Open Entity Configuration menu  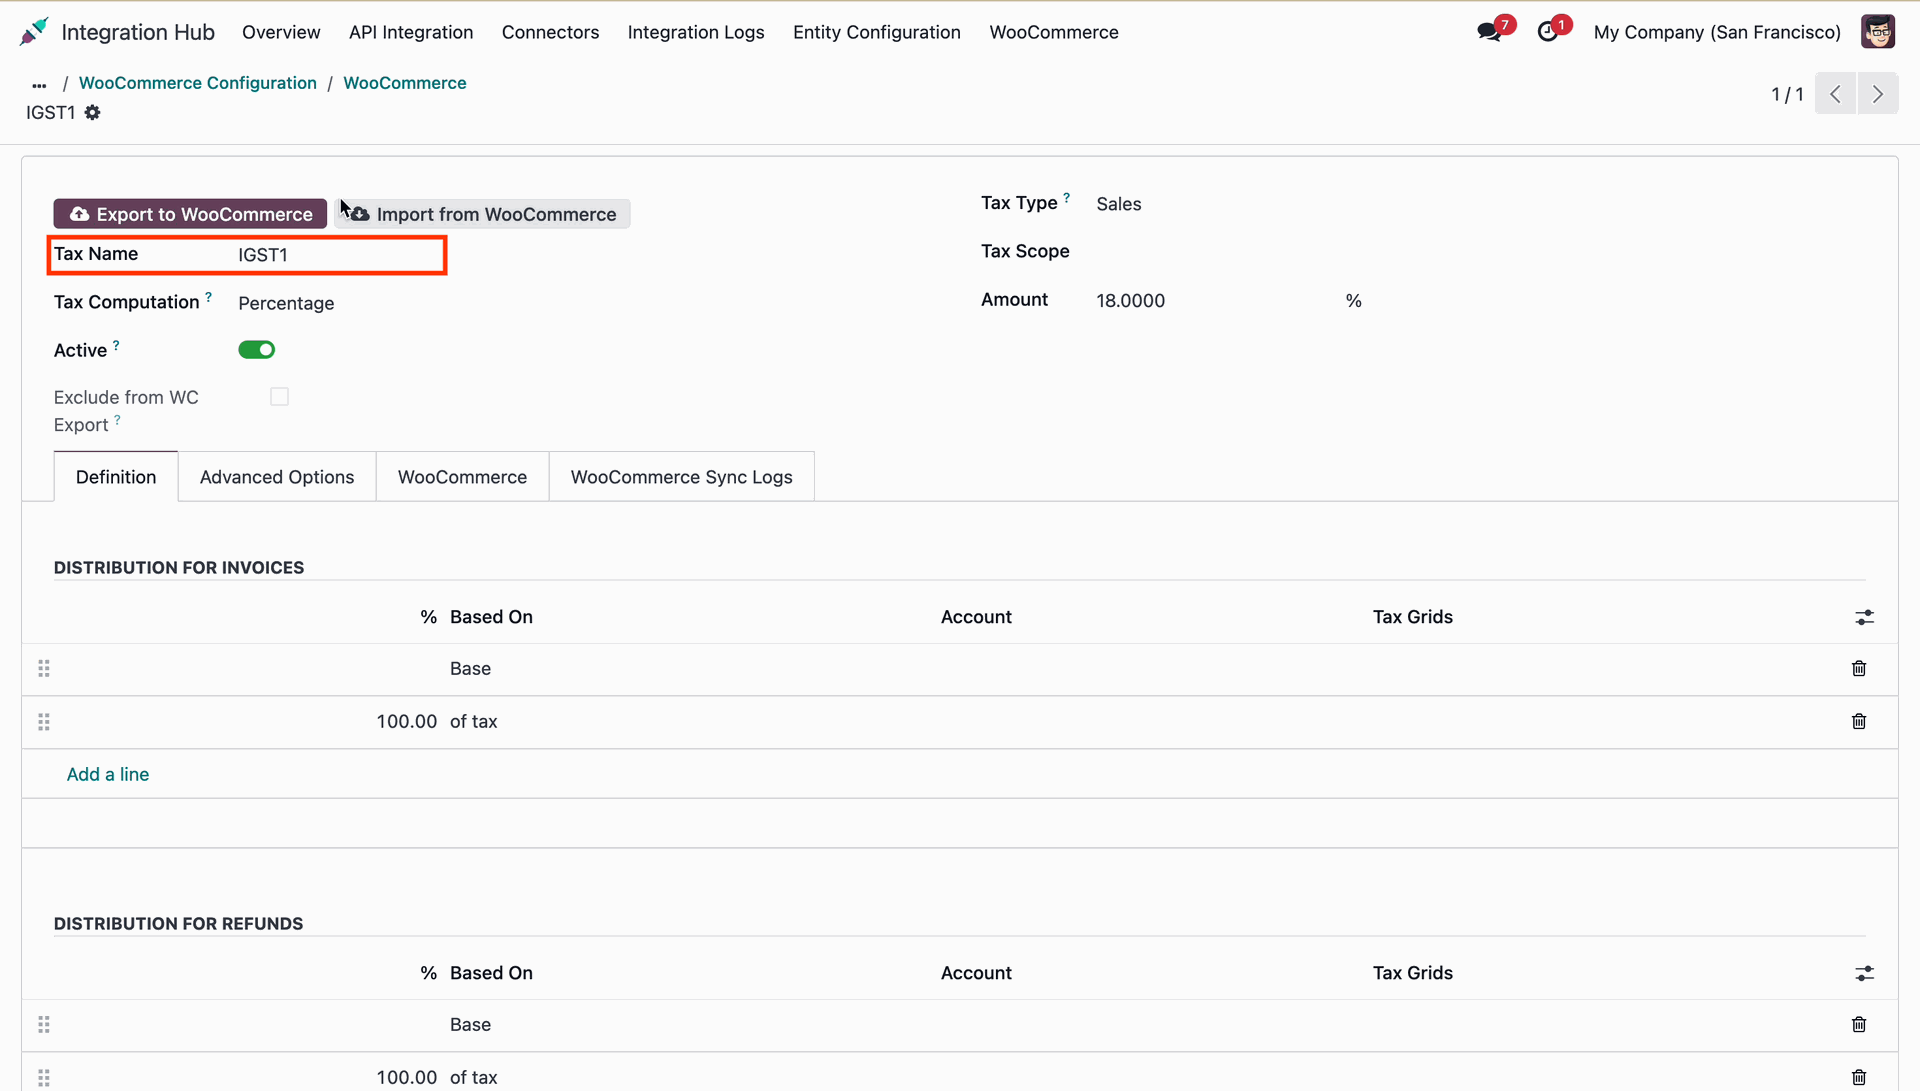(x=877, y=32)
